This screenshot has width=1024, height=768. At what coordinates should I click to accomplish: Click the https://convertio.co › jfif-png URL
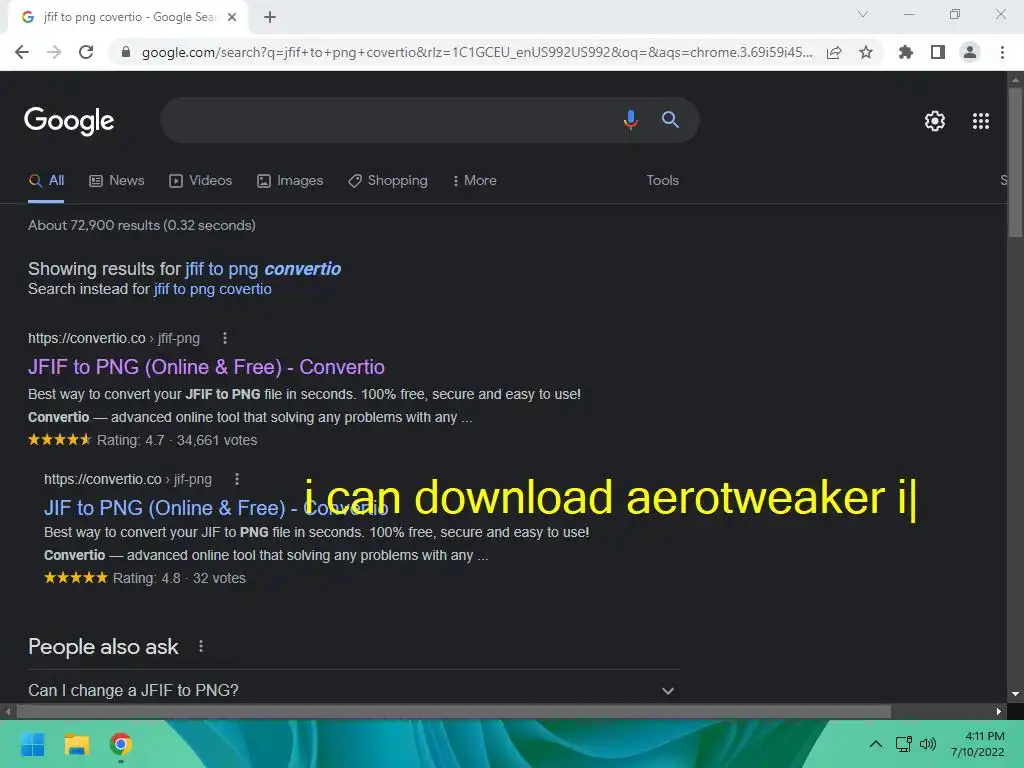click(x=114, y=338)
